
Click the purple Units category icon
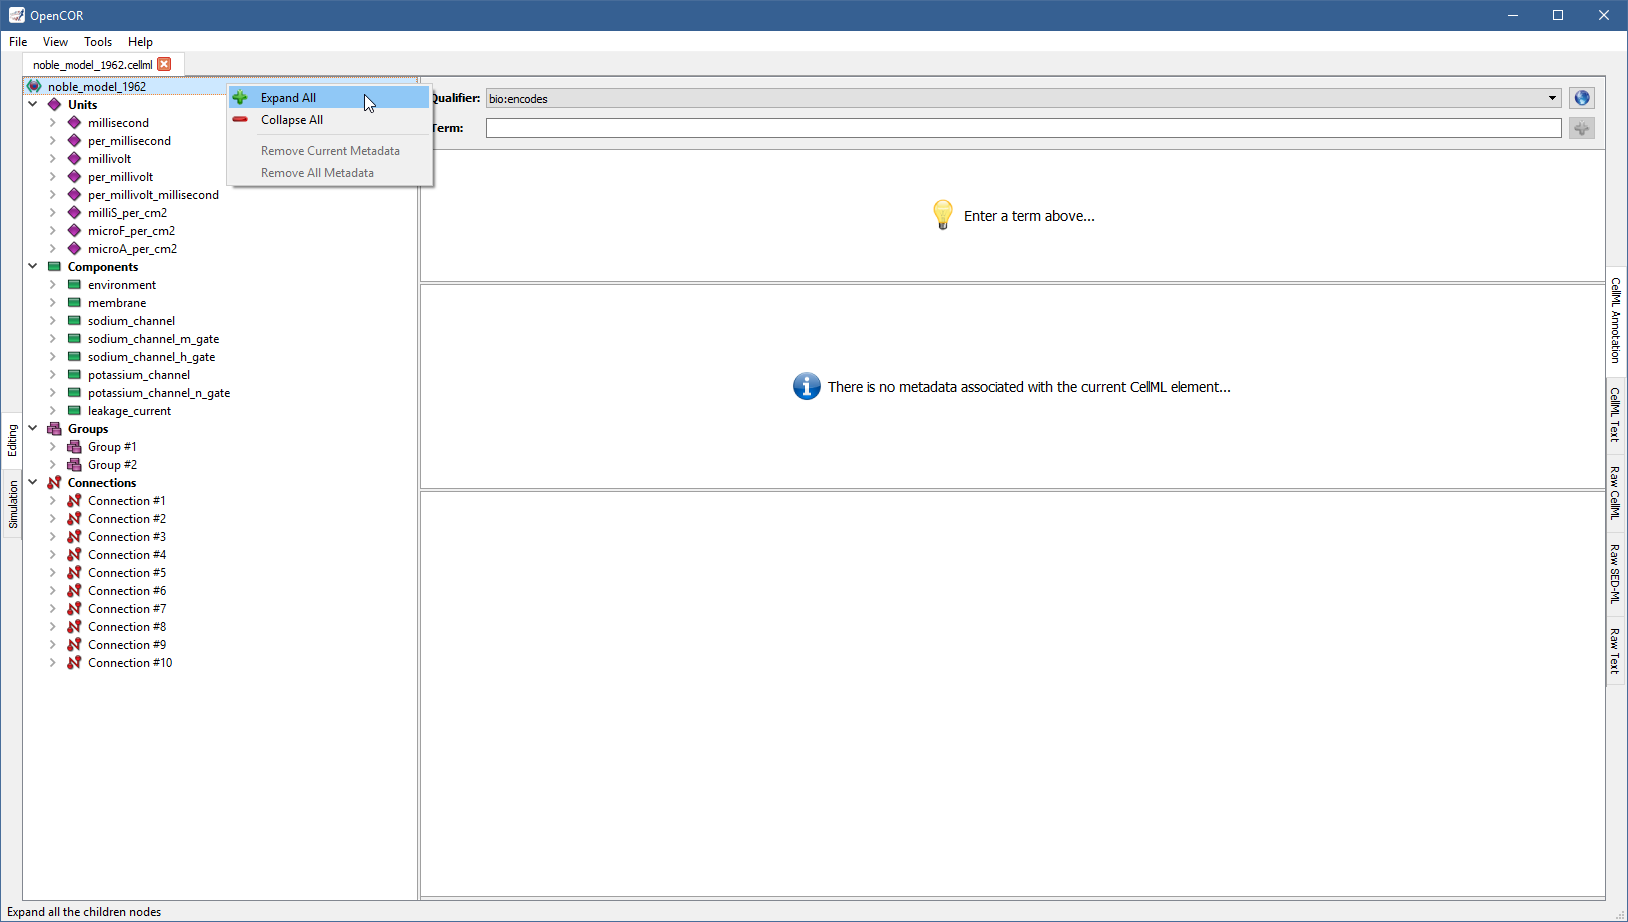tap(54, 105)
